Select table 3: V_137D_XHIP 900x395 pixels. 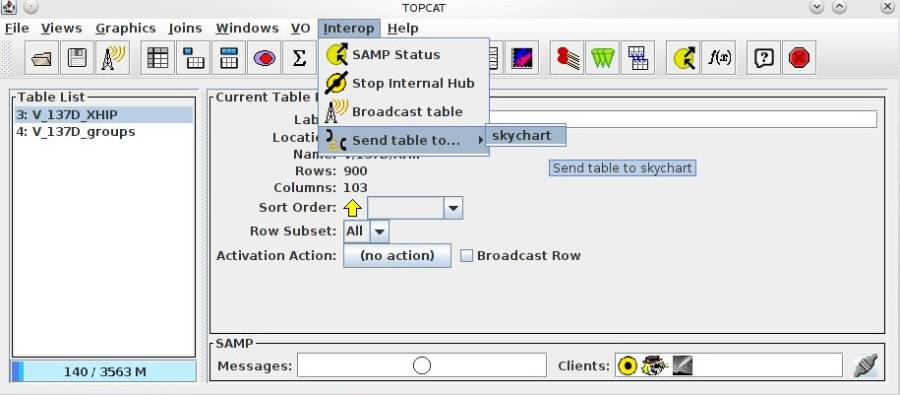[x=103, y=114]
